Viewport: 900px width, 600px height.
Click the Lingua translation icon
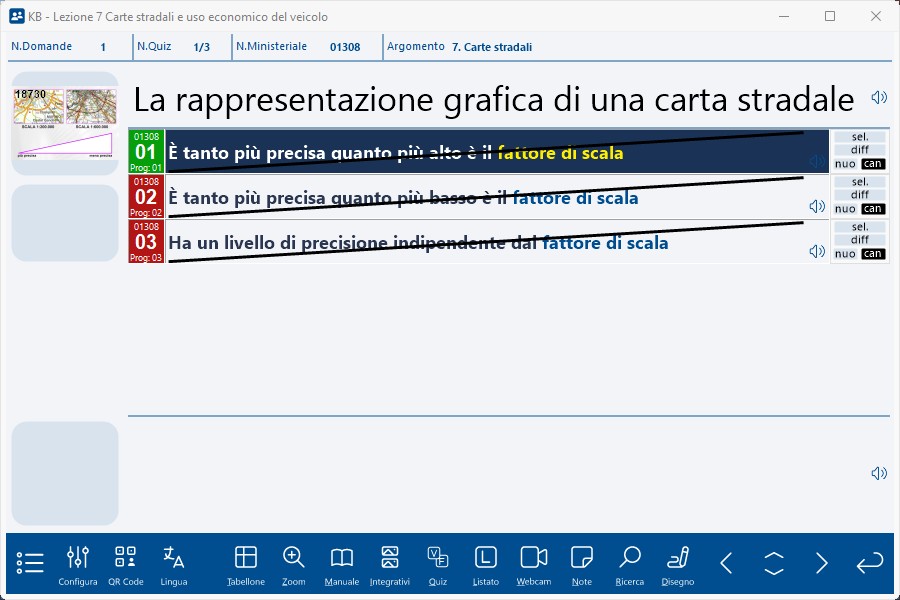(x=174, y=563)
